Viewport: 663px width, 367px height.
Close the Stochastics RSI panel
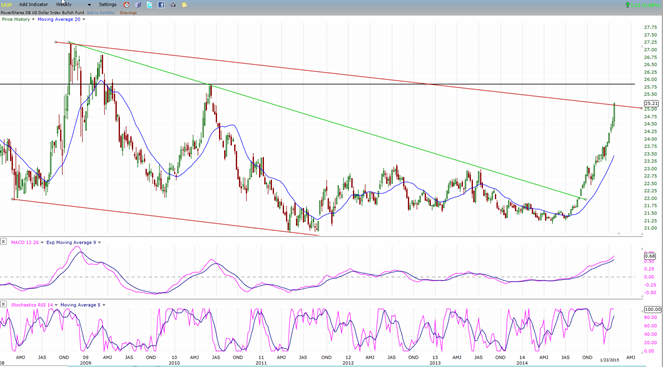(x=3, y=304)
